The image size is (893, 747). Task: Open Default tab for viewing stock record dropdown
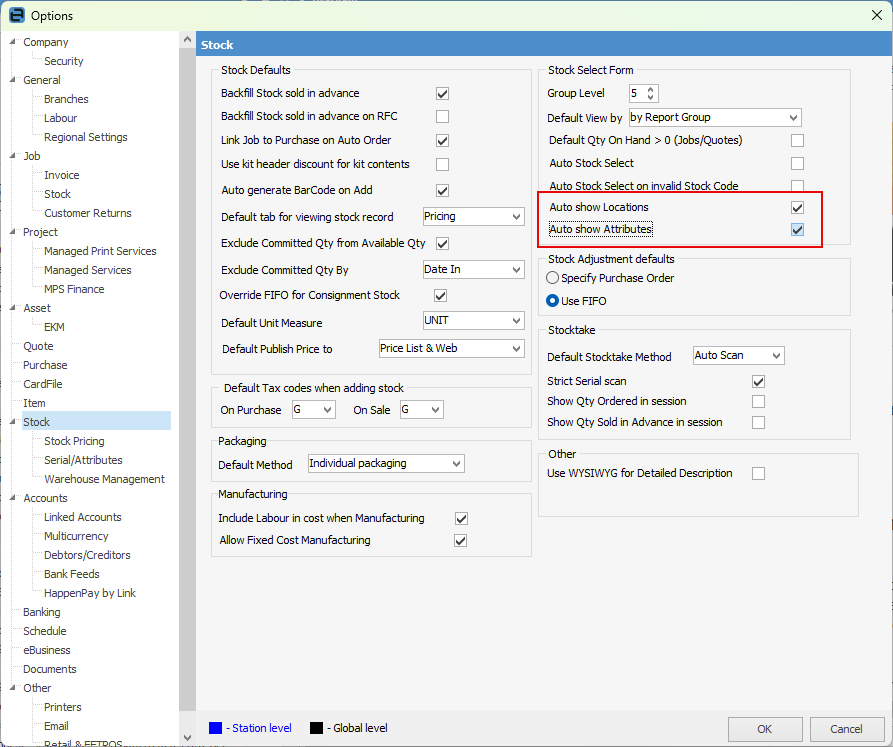(517, 216)
